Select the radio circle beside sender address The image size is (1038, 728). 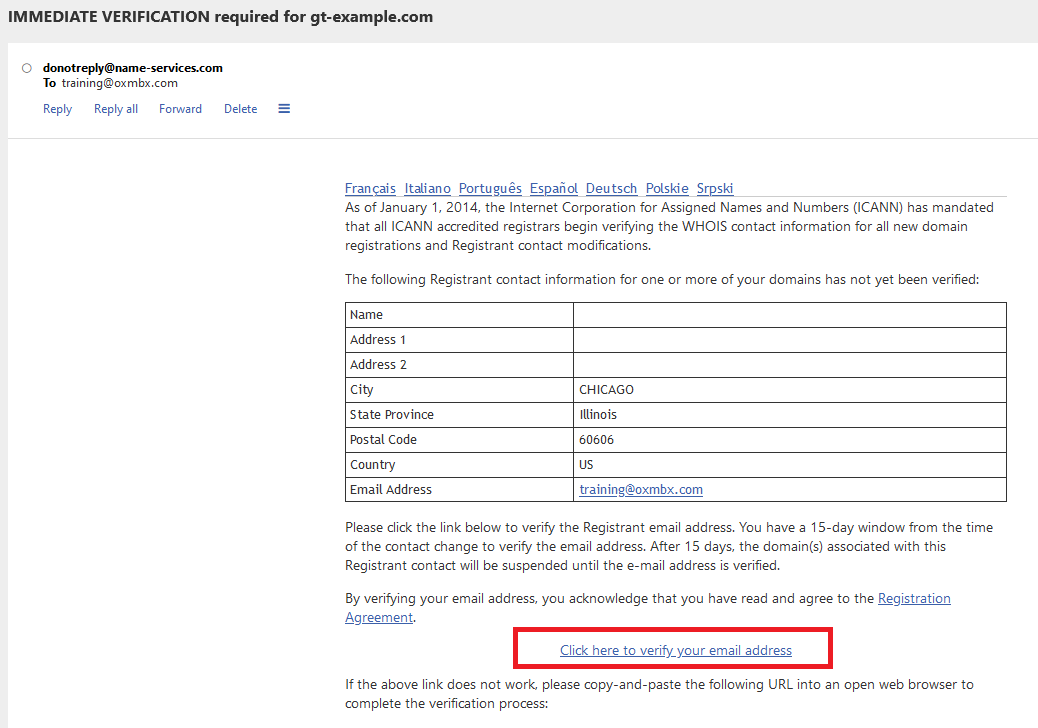pos(26,68)
